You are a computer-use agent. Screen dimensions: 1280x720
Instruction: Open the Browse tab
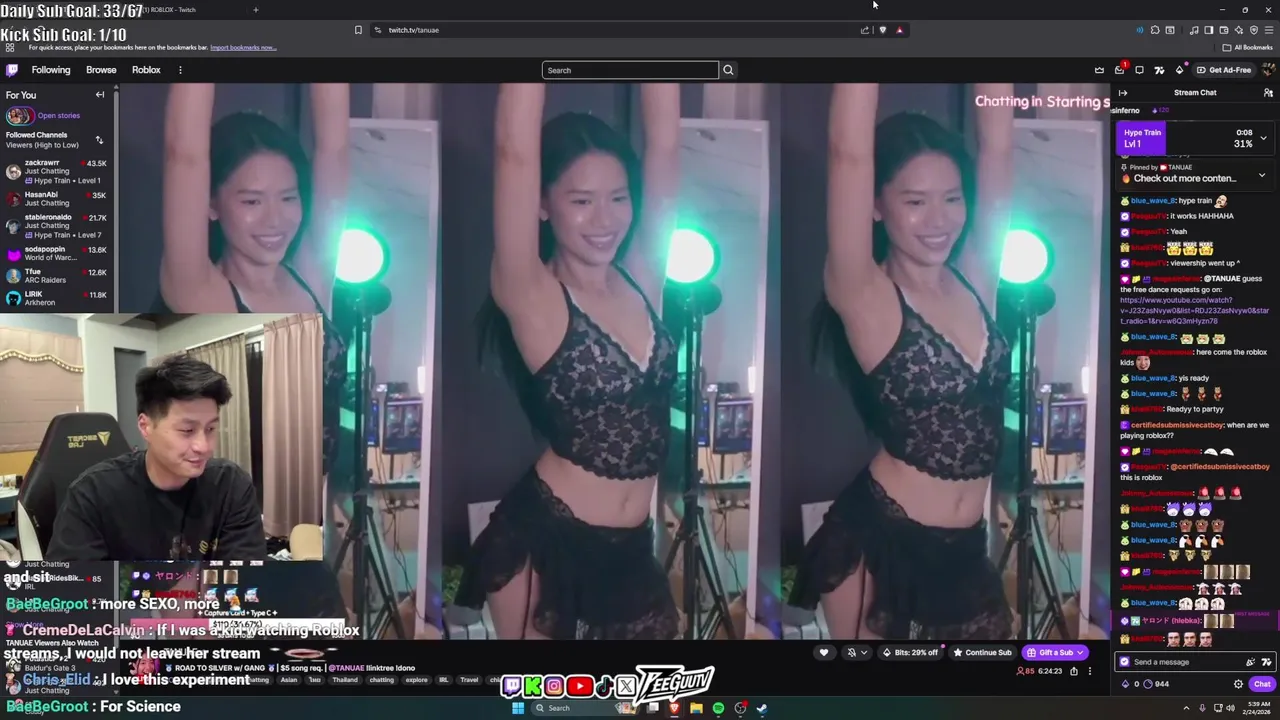coord(101,70)
